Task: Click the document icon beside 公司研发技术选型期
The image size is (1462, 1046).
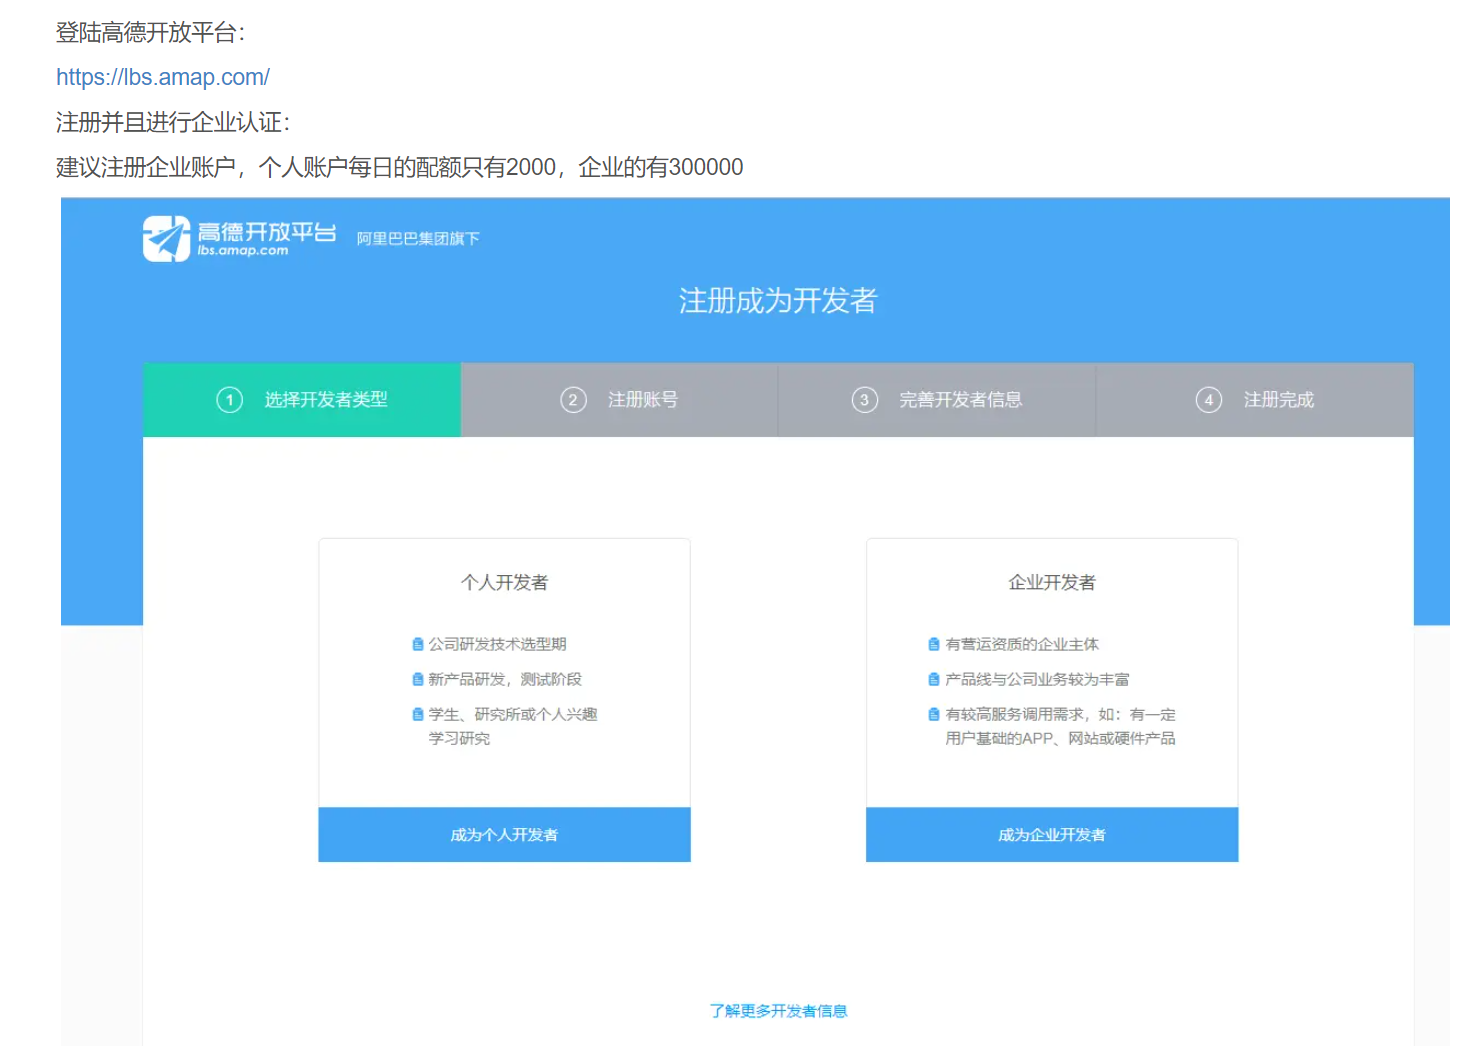Action: point(418,645)
